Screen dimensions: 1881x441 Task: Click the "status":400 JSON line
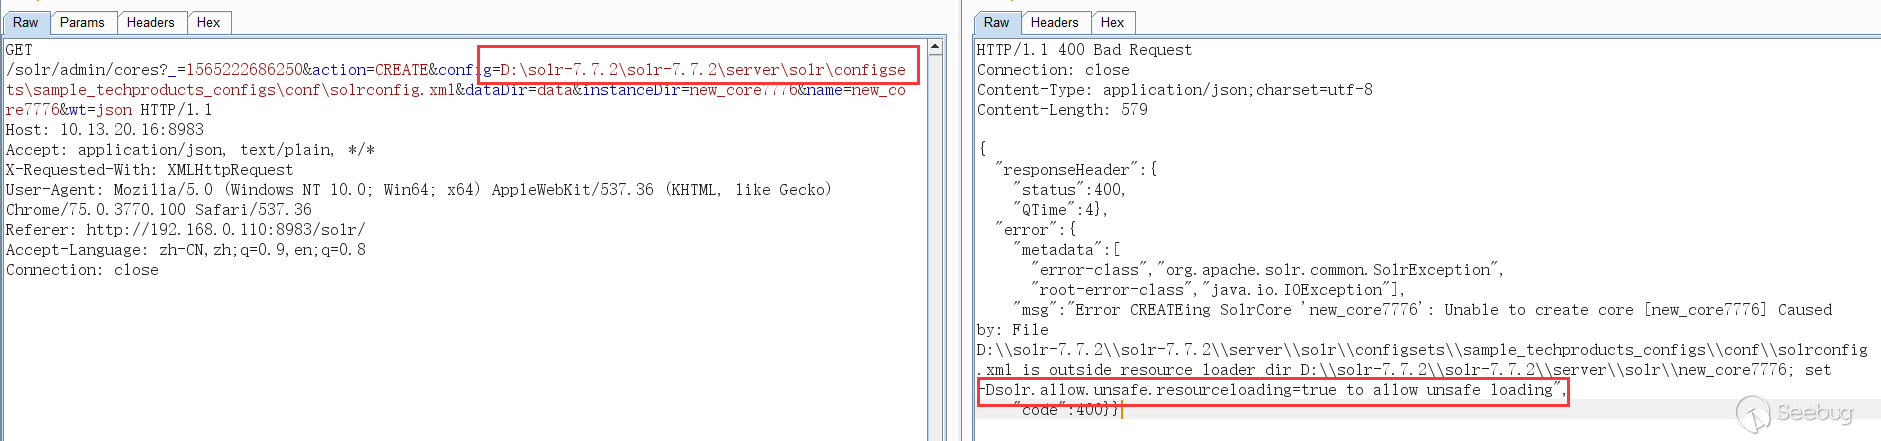(x=1069, y=190)
